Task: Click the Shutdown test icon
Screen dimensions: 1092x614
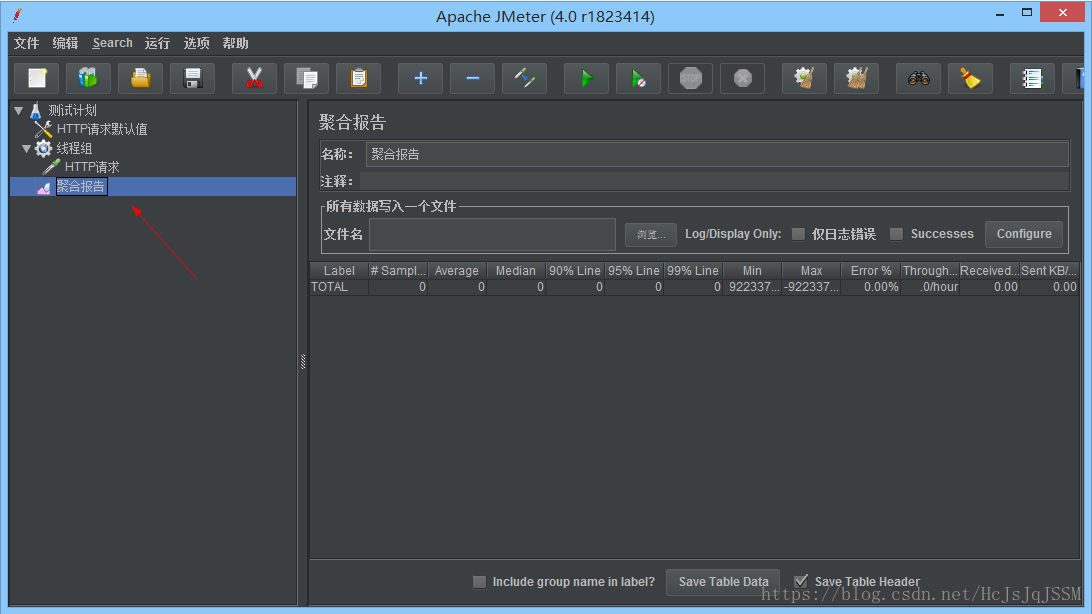Action: coord(742,78)
